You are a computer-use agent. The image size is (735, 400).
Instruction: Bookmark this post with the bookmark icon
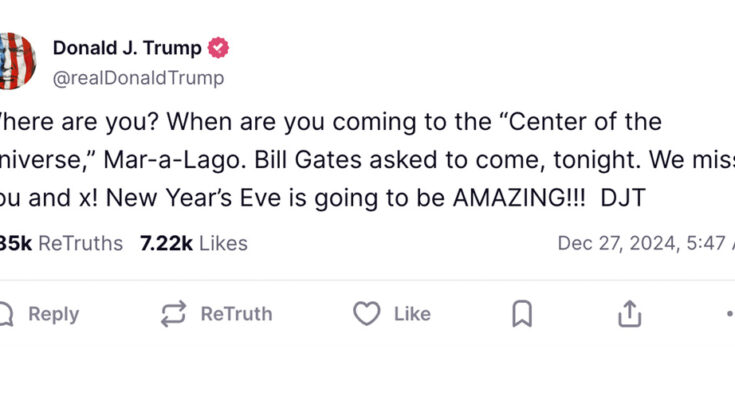tap(521, 314)
